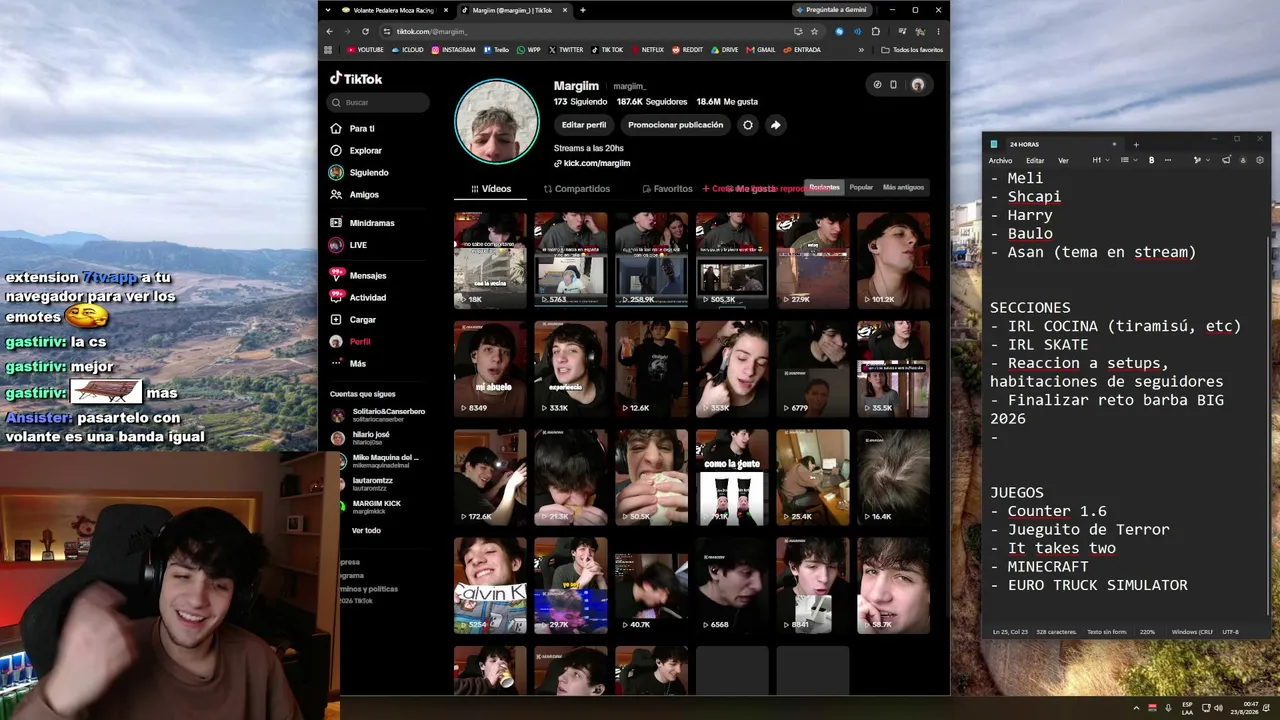1280x720 pixels.
Task: Open the NETFLIX bookmark
Action: pyautogui.click(x=647, y=49)
